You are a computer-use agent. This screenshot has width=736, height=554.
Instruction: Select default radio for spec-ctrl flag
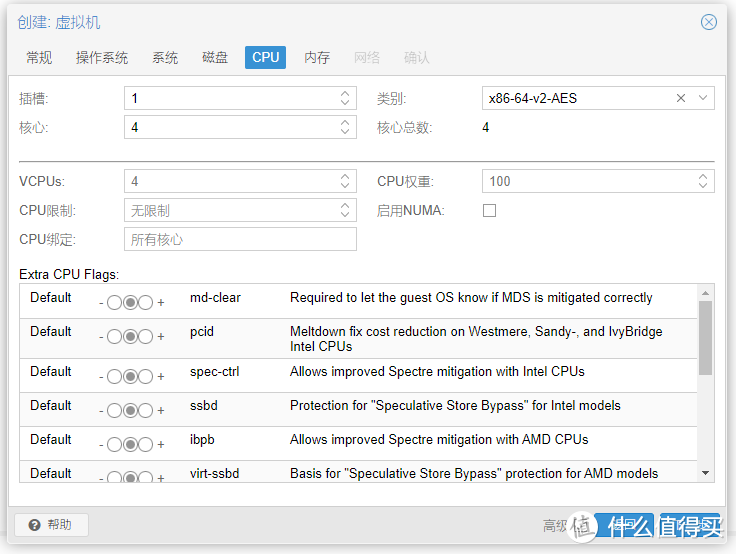(x=130, y=376)
